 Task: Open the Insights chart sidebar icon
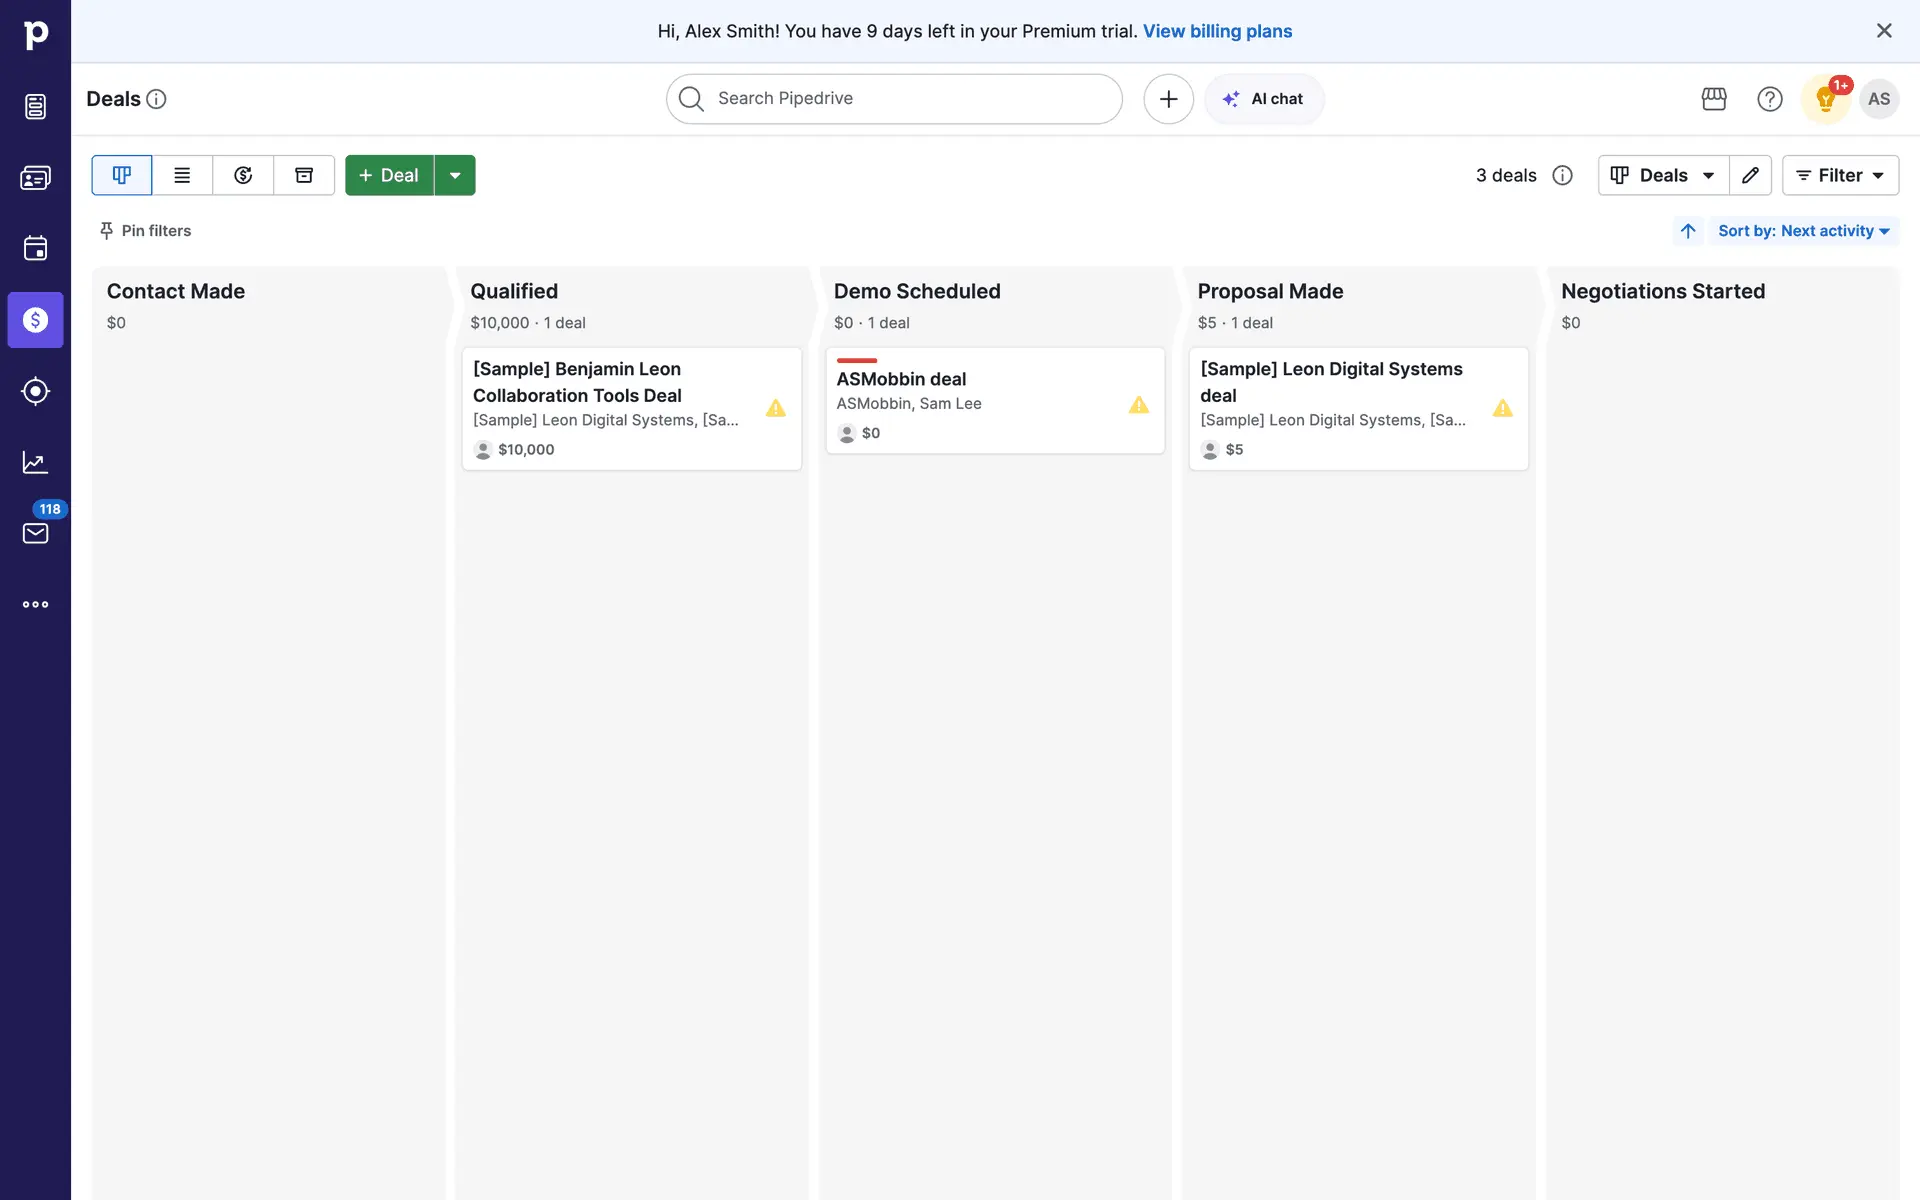point(35,462)
